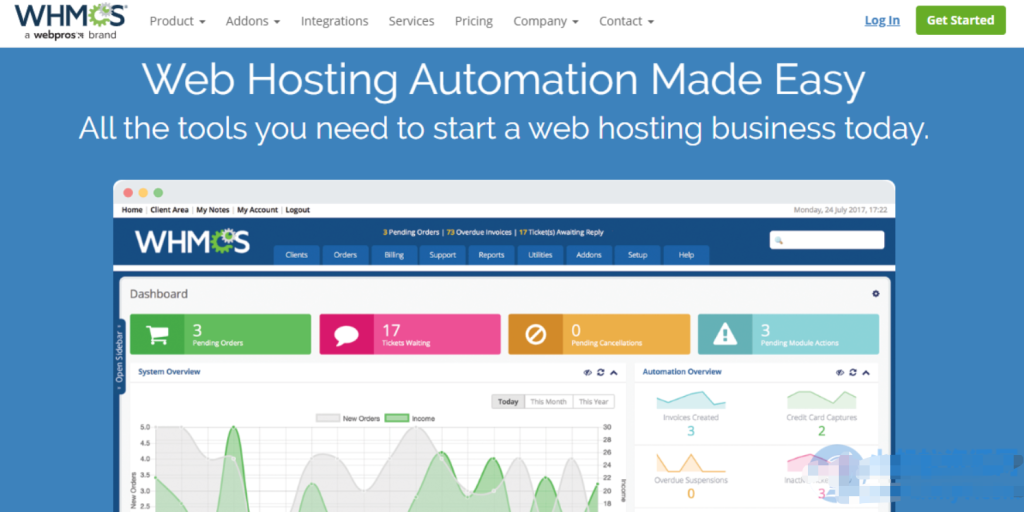Refresh the System Overview widget
Viewport: 1024px width, 512px height.
click(x=600, y=372)
